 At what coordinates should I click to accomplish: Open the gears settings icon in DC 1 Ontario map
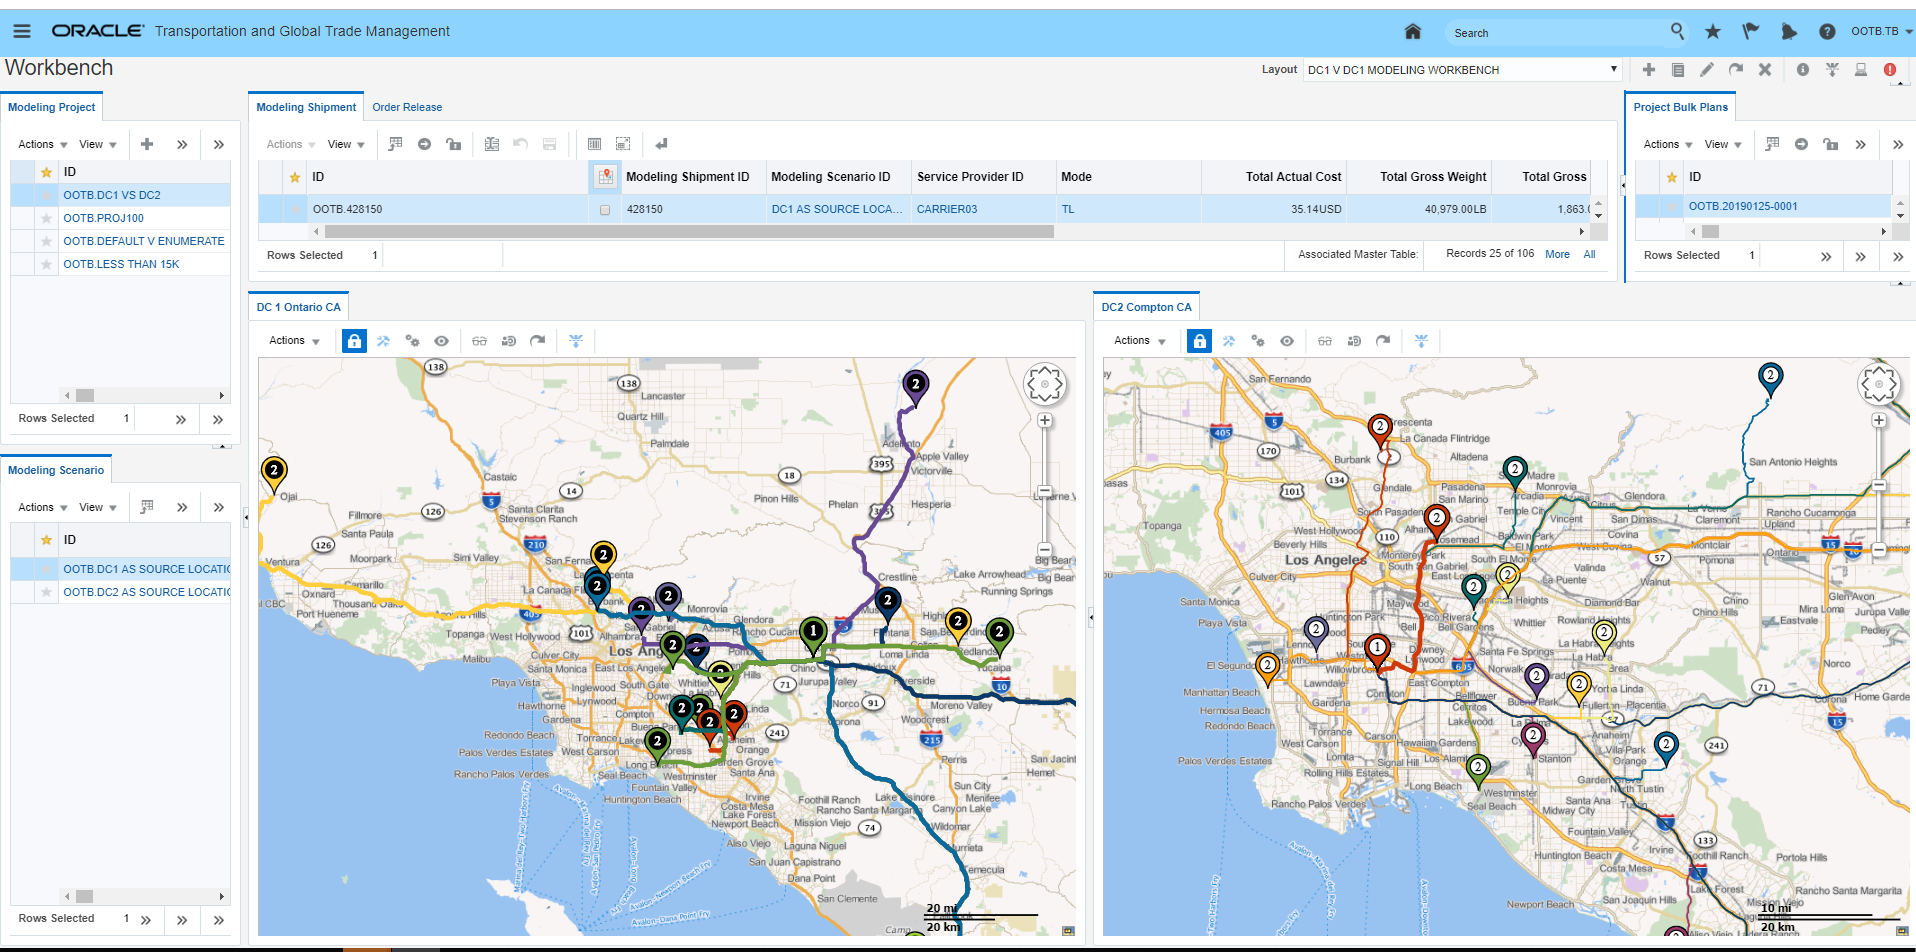[412, 341]
